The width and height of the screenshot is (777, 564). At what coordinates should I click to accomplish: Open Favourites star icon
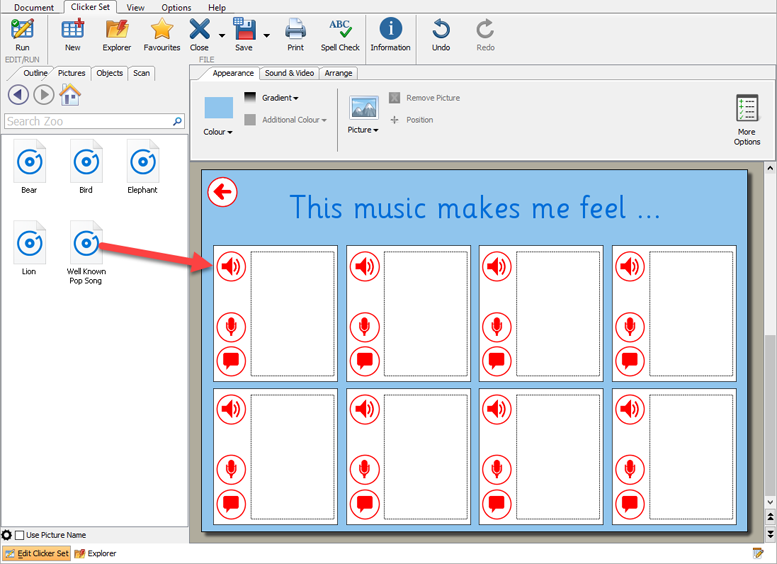coord(162,33)
